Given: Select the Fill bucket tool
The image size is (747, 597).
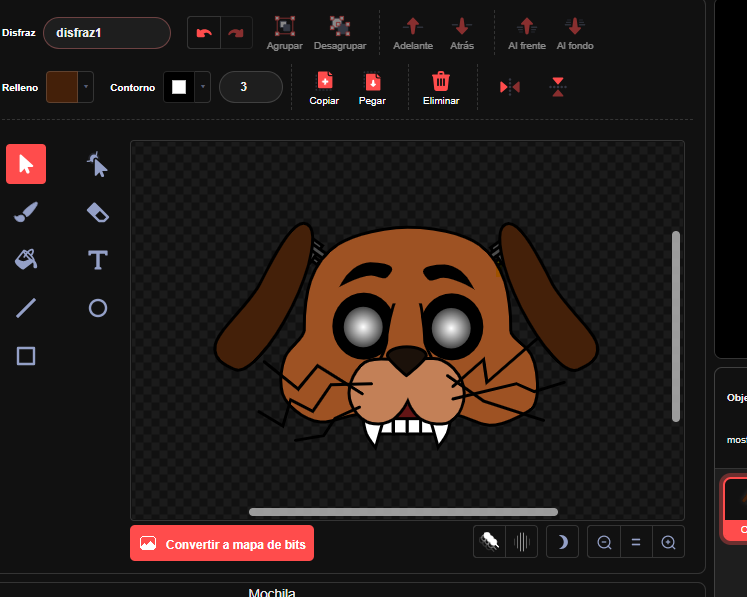Looking at the screenshot, I should click(x=26, y=260).
